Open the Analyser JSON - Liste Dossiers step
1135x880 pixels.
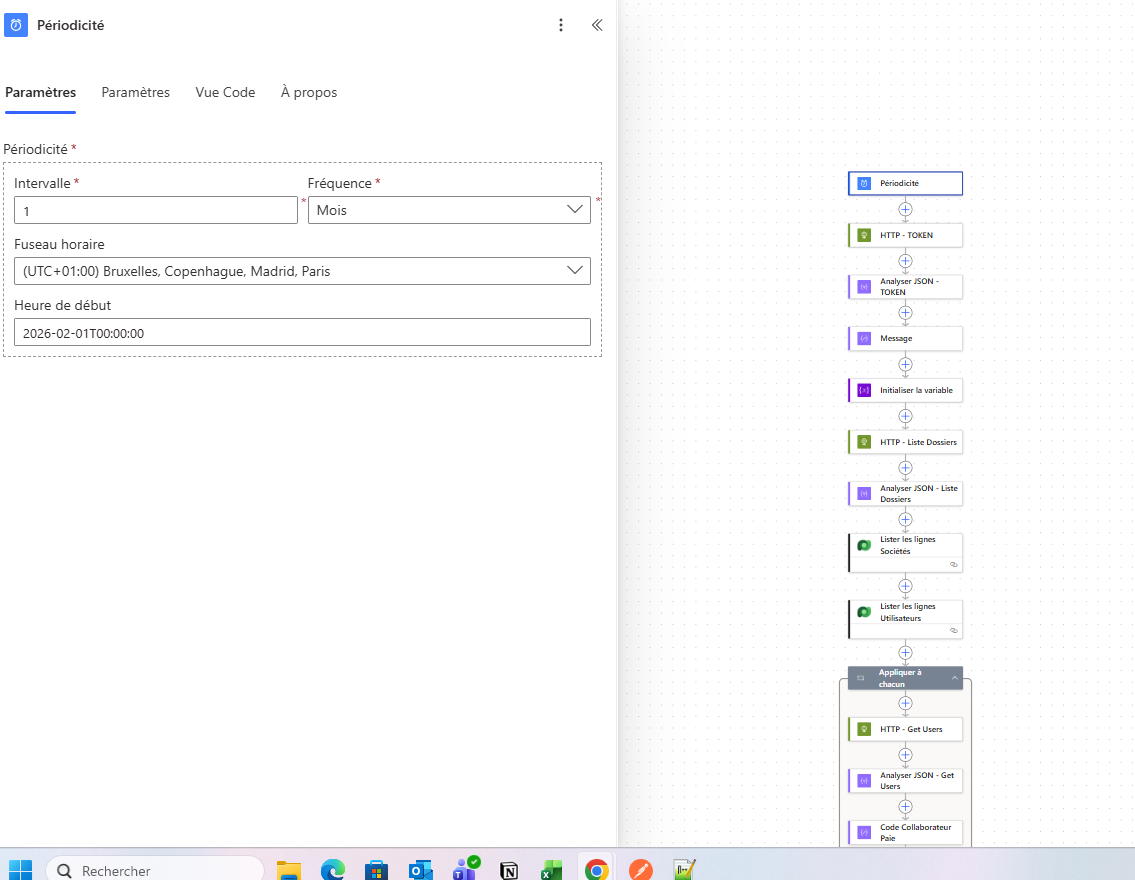[905, 493]
